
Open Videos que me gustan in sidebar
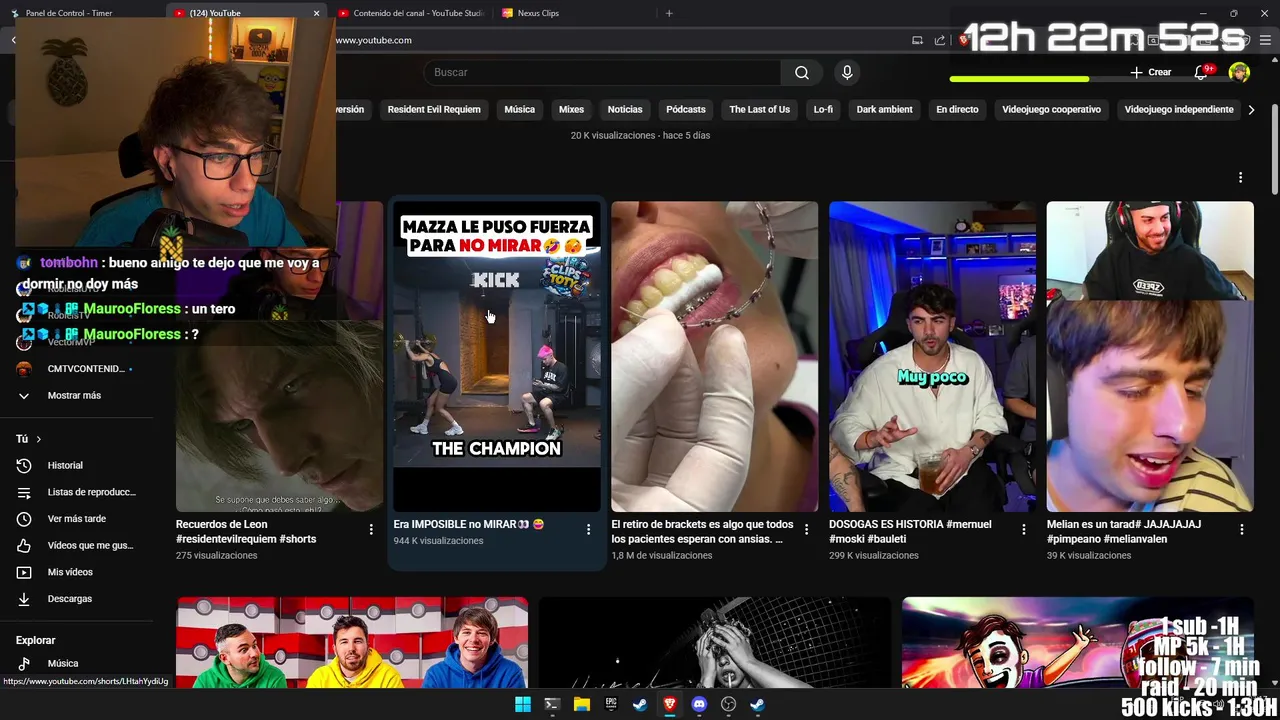(76, 545)
